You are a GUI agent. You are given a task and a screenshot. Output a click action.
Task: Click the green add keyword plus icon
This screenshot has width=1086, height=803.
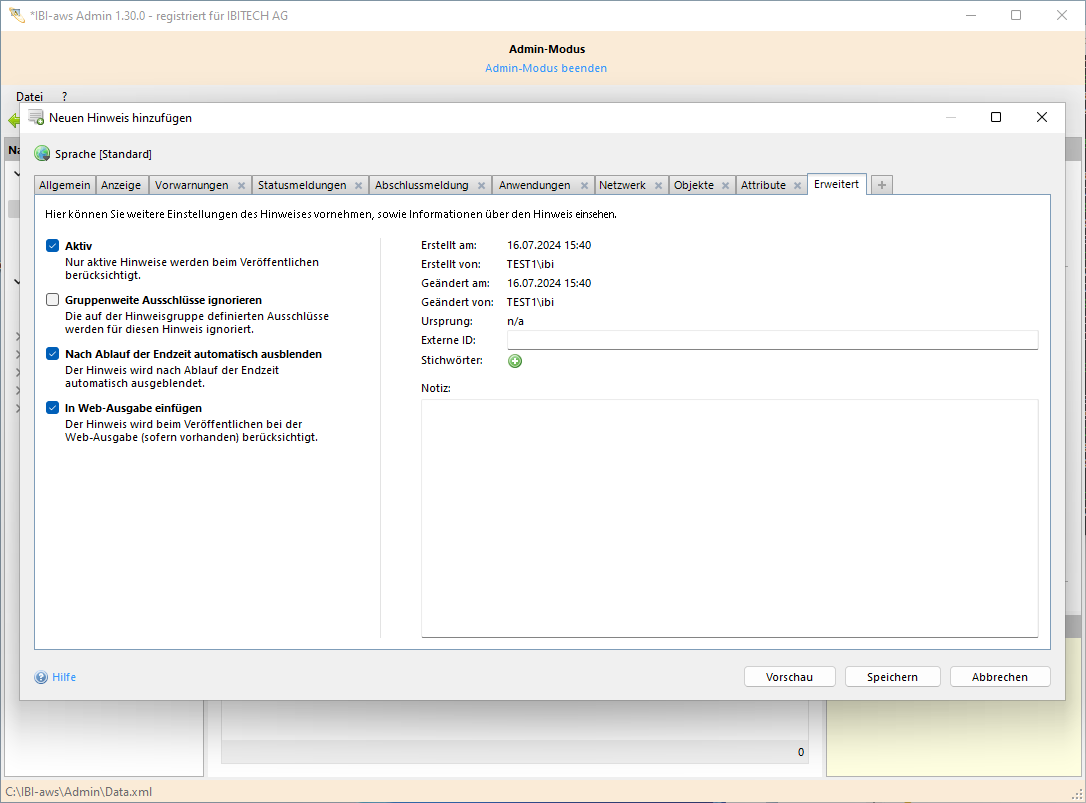pyautogui.click(x=515, y=361)
